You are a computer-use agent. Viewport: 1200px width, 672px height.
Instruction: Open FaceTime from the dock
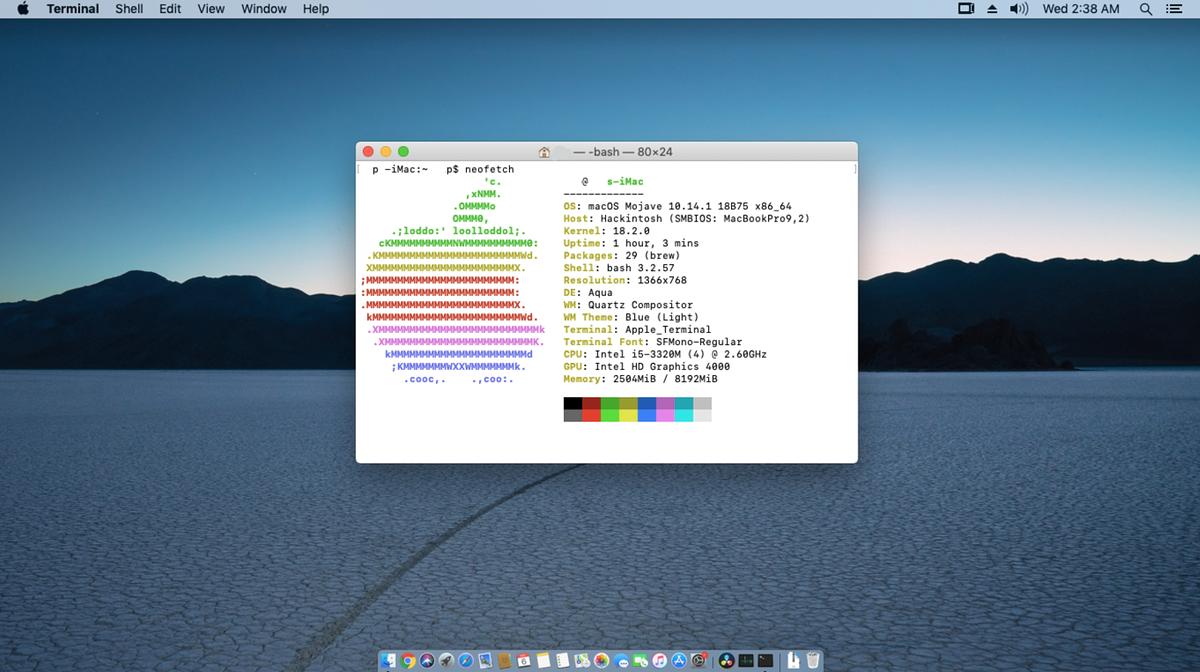(x=640, y=660)
